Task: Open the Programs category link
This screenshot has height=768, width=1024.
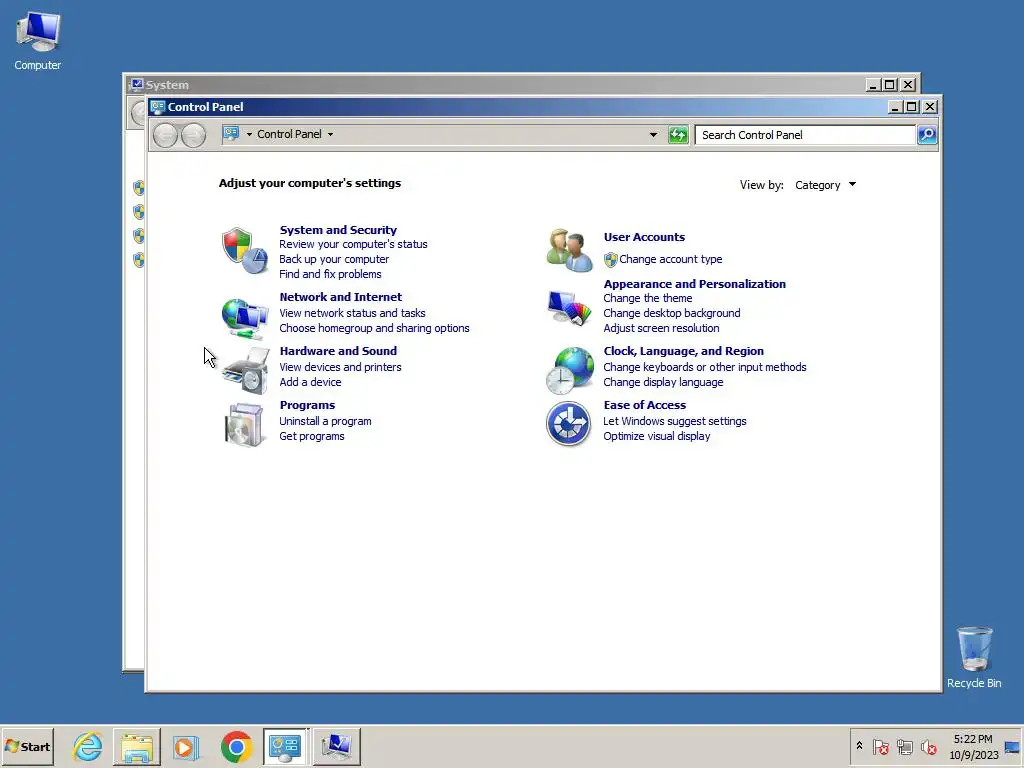Action: pos(307,405)
